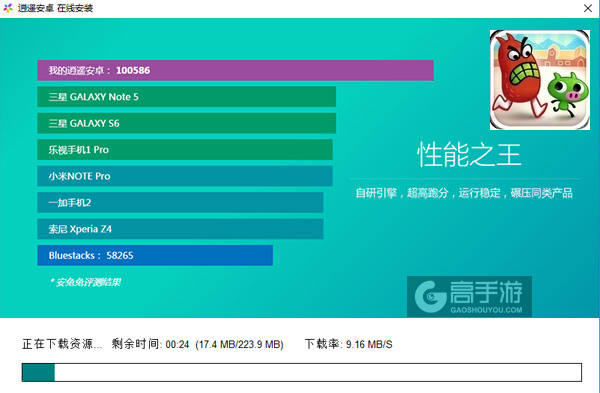
Task: Click the 三星 GALAXY S6 bar
Action: (186, 123)
